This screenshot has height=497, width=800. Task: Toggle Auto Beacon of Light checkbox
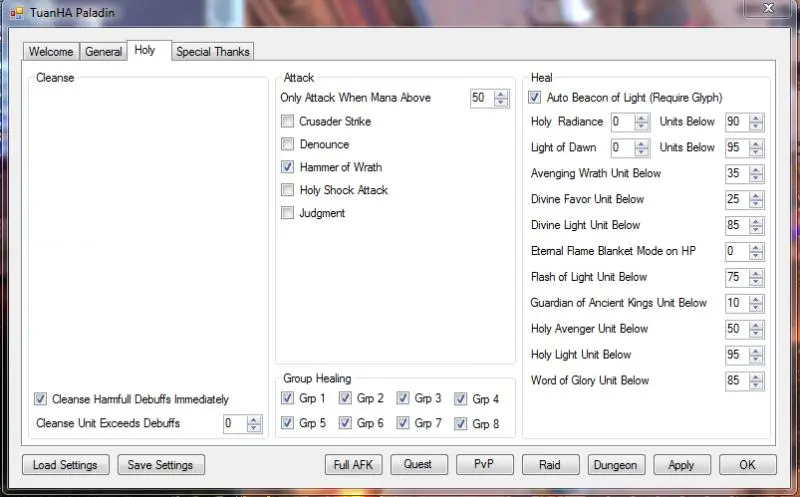click(x=535, y=98)
